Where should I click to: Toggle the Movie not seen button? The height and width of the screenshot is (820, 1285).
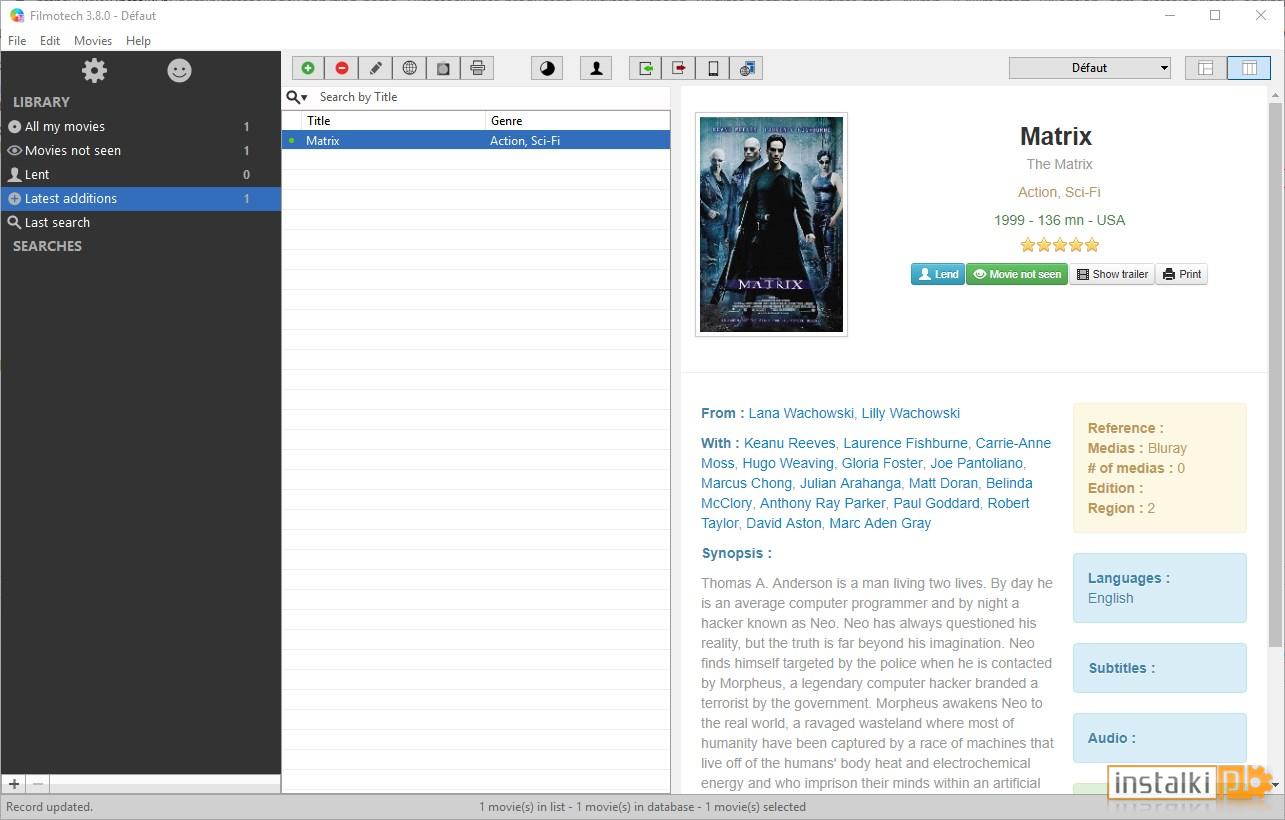[1017, 274]
